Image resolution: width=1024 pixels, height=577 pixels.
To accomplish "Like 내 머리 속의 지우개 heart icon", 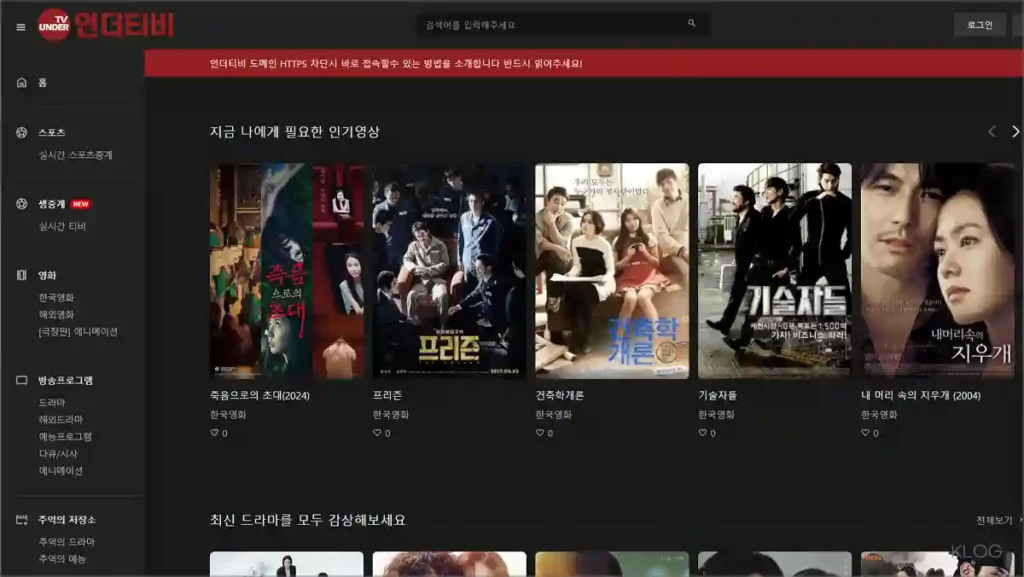I will click(x=865, y=432).
